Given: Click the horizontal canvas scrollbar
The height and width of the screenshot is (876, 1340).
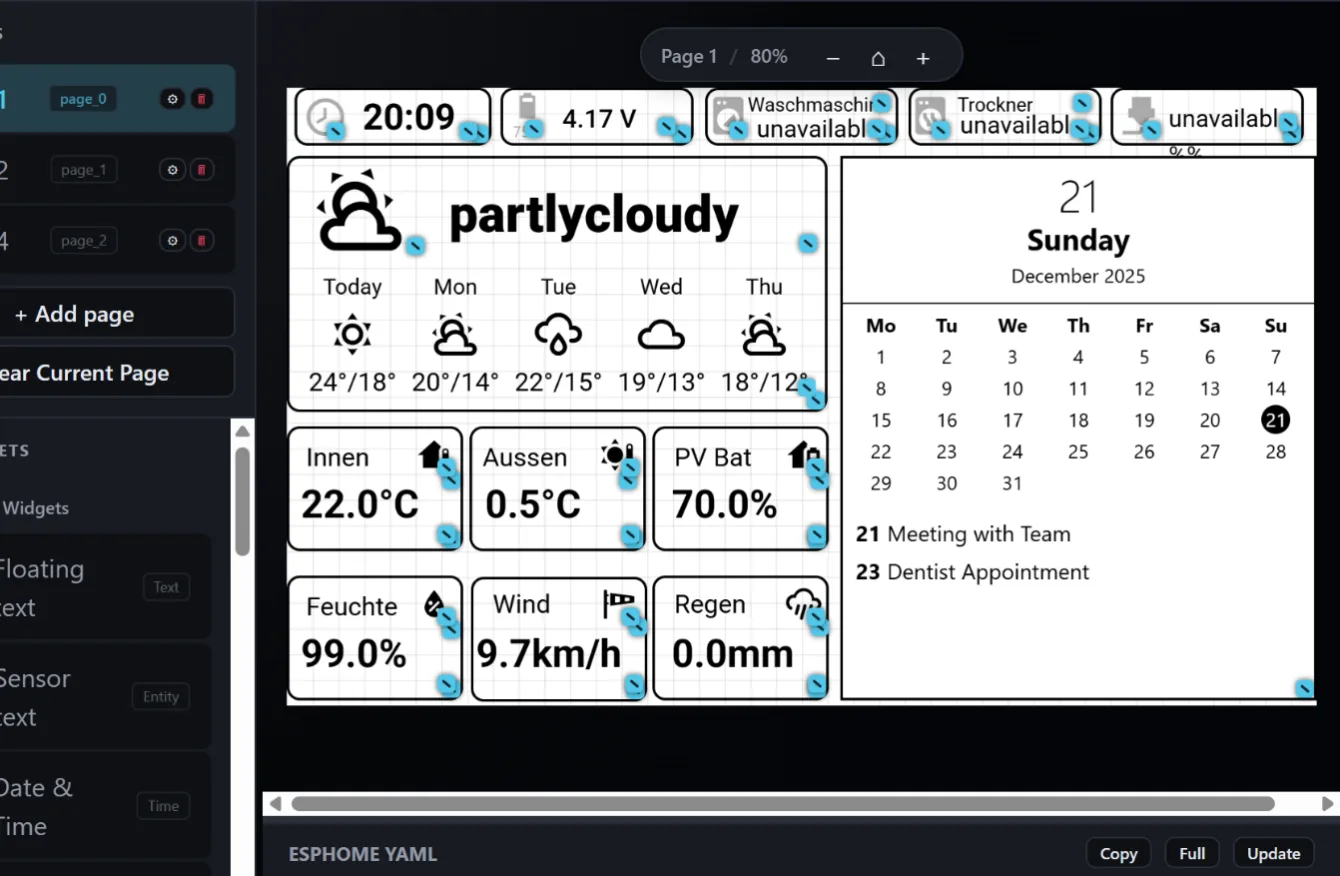Looking at the screenshot, I should tap(782, 803).
